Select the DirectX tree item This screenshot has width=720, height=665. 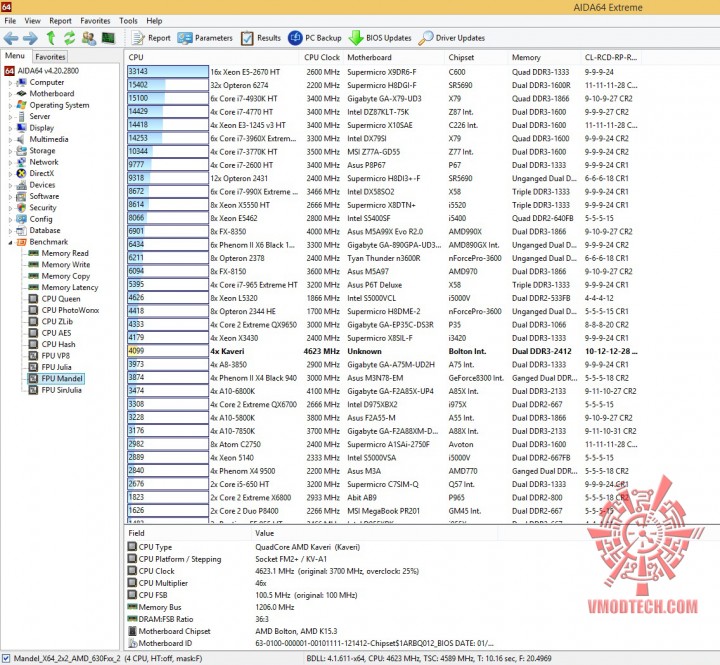[42, 174]
